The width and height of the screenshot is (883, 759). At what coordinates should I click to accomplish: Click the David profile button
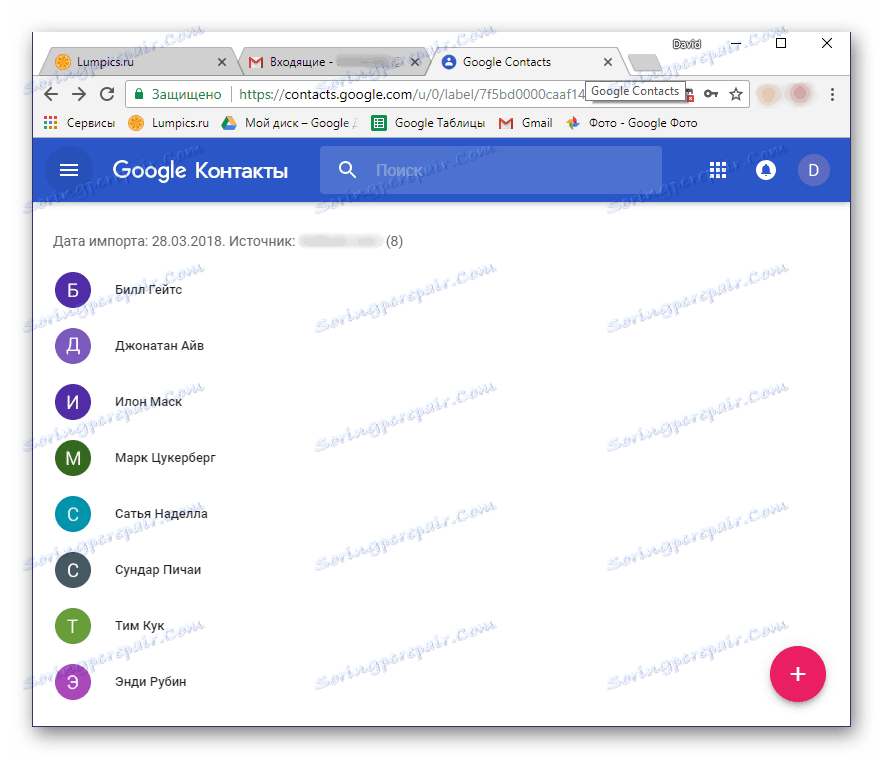pos(686,44)
